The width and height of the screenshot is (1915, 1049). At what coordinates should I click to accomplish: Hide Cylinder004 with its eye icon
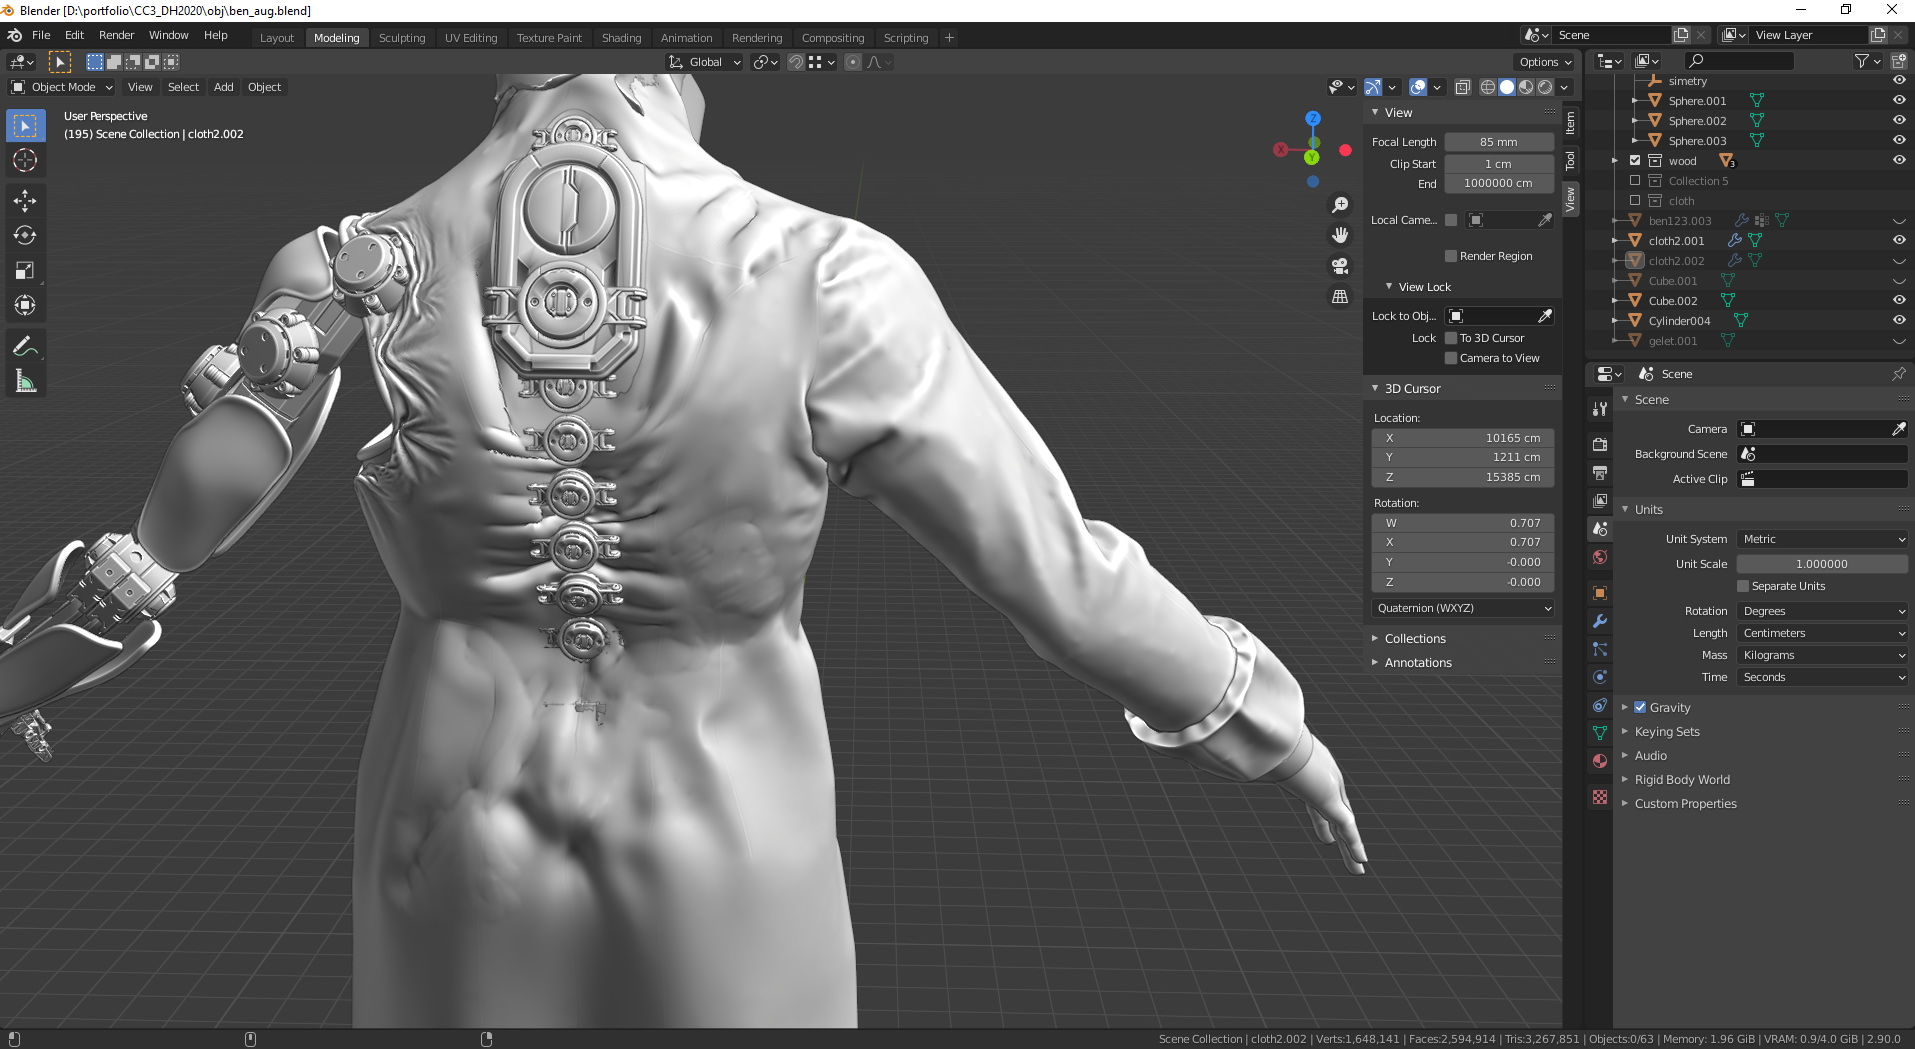coord(1898,320)
